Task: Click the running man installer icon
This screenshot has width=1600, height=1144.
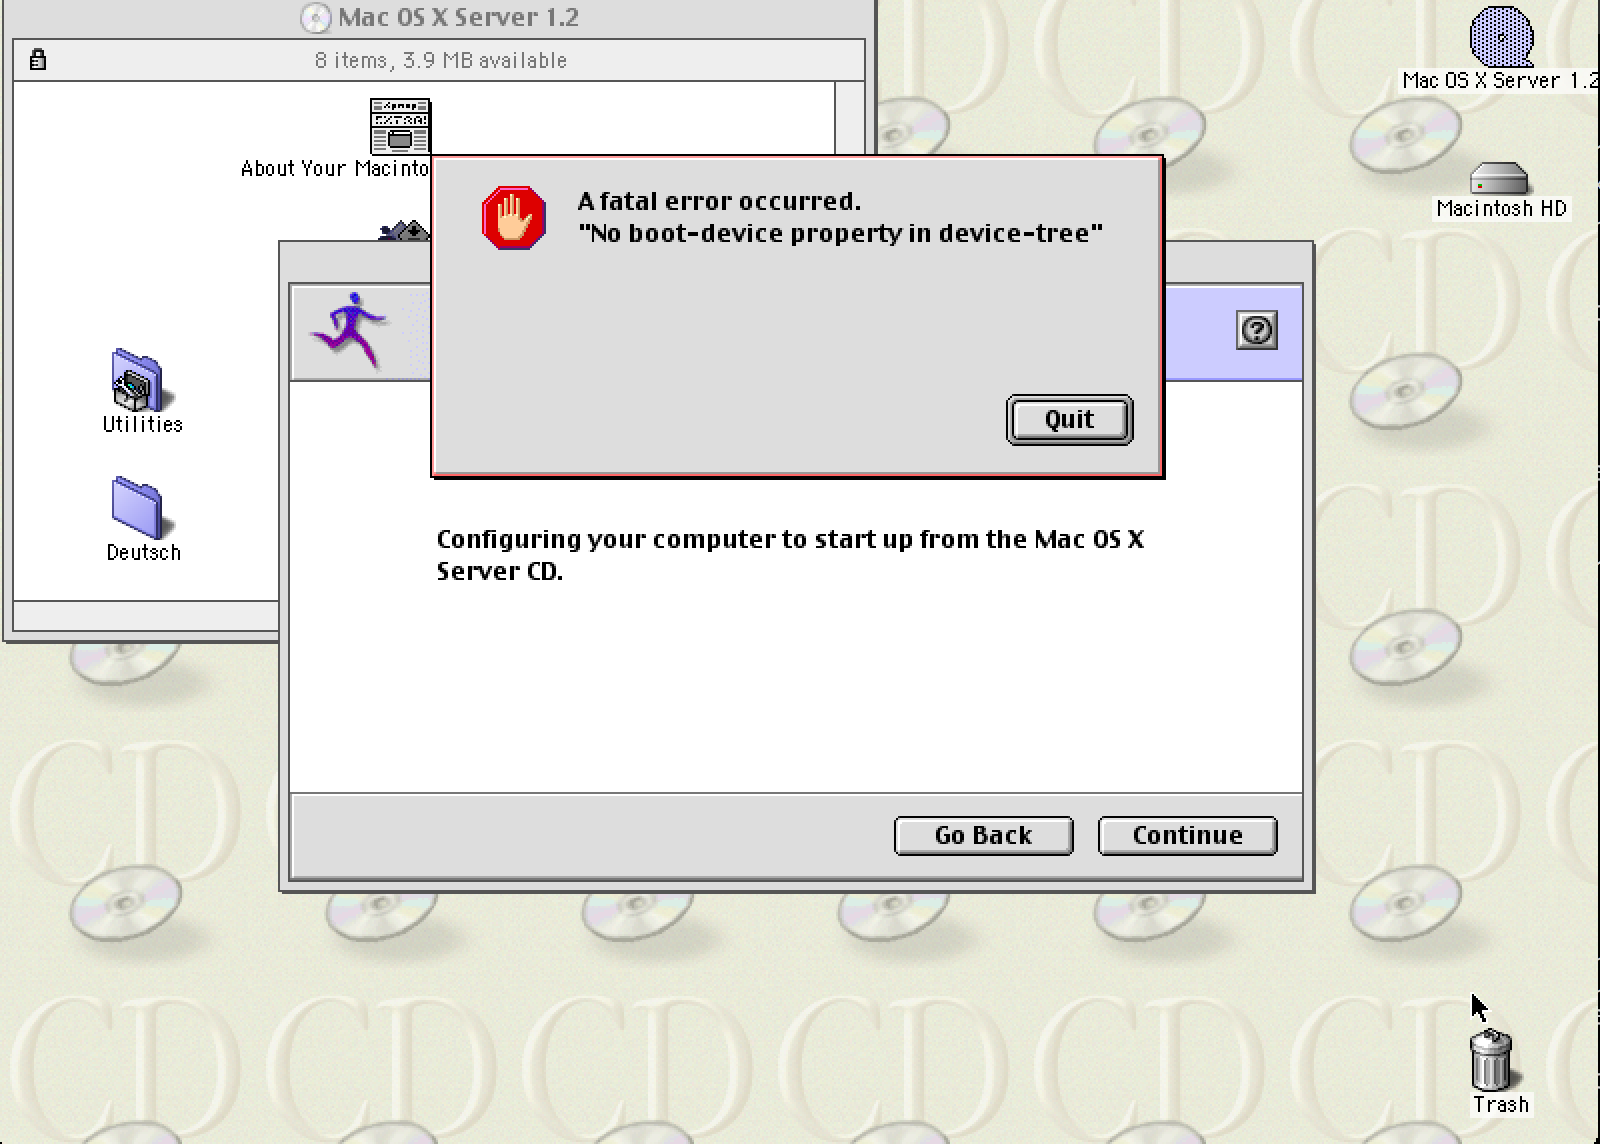Action: tap(348, 330)
